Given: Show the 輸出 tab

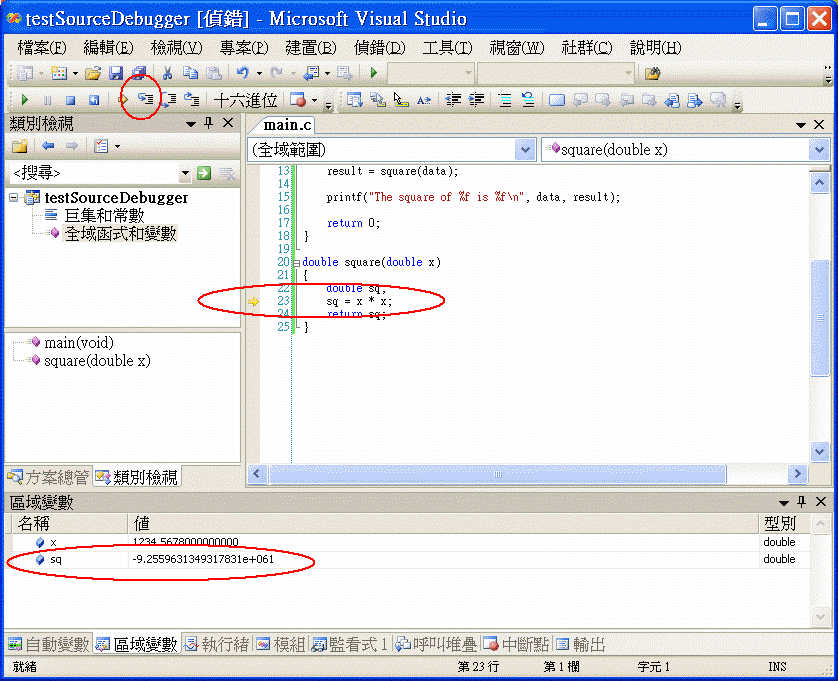Looking at the screenshot, I should click(x=581, y=644).
